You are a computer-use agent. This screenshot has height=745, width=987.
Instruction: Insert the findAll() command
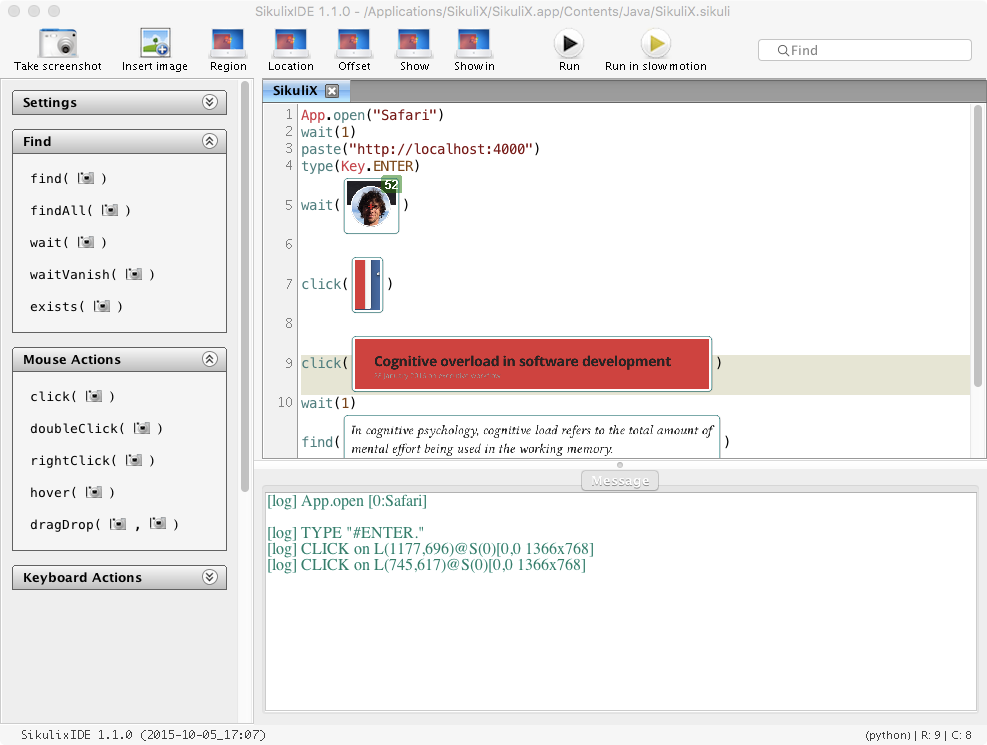point(80,210)
